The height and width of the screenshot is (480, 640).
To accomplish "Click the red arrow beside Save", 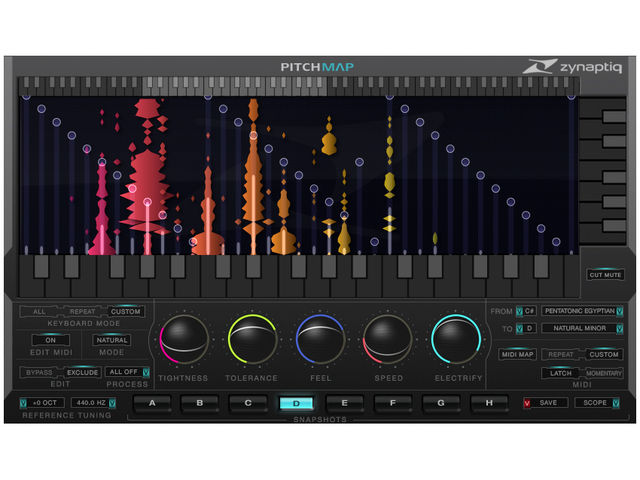I will (527, 403).
